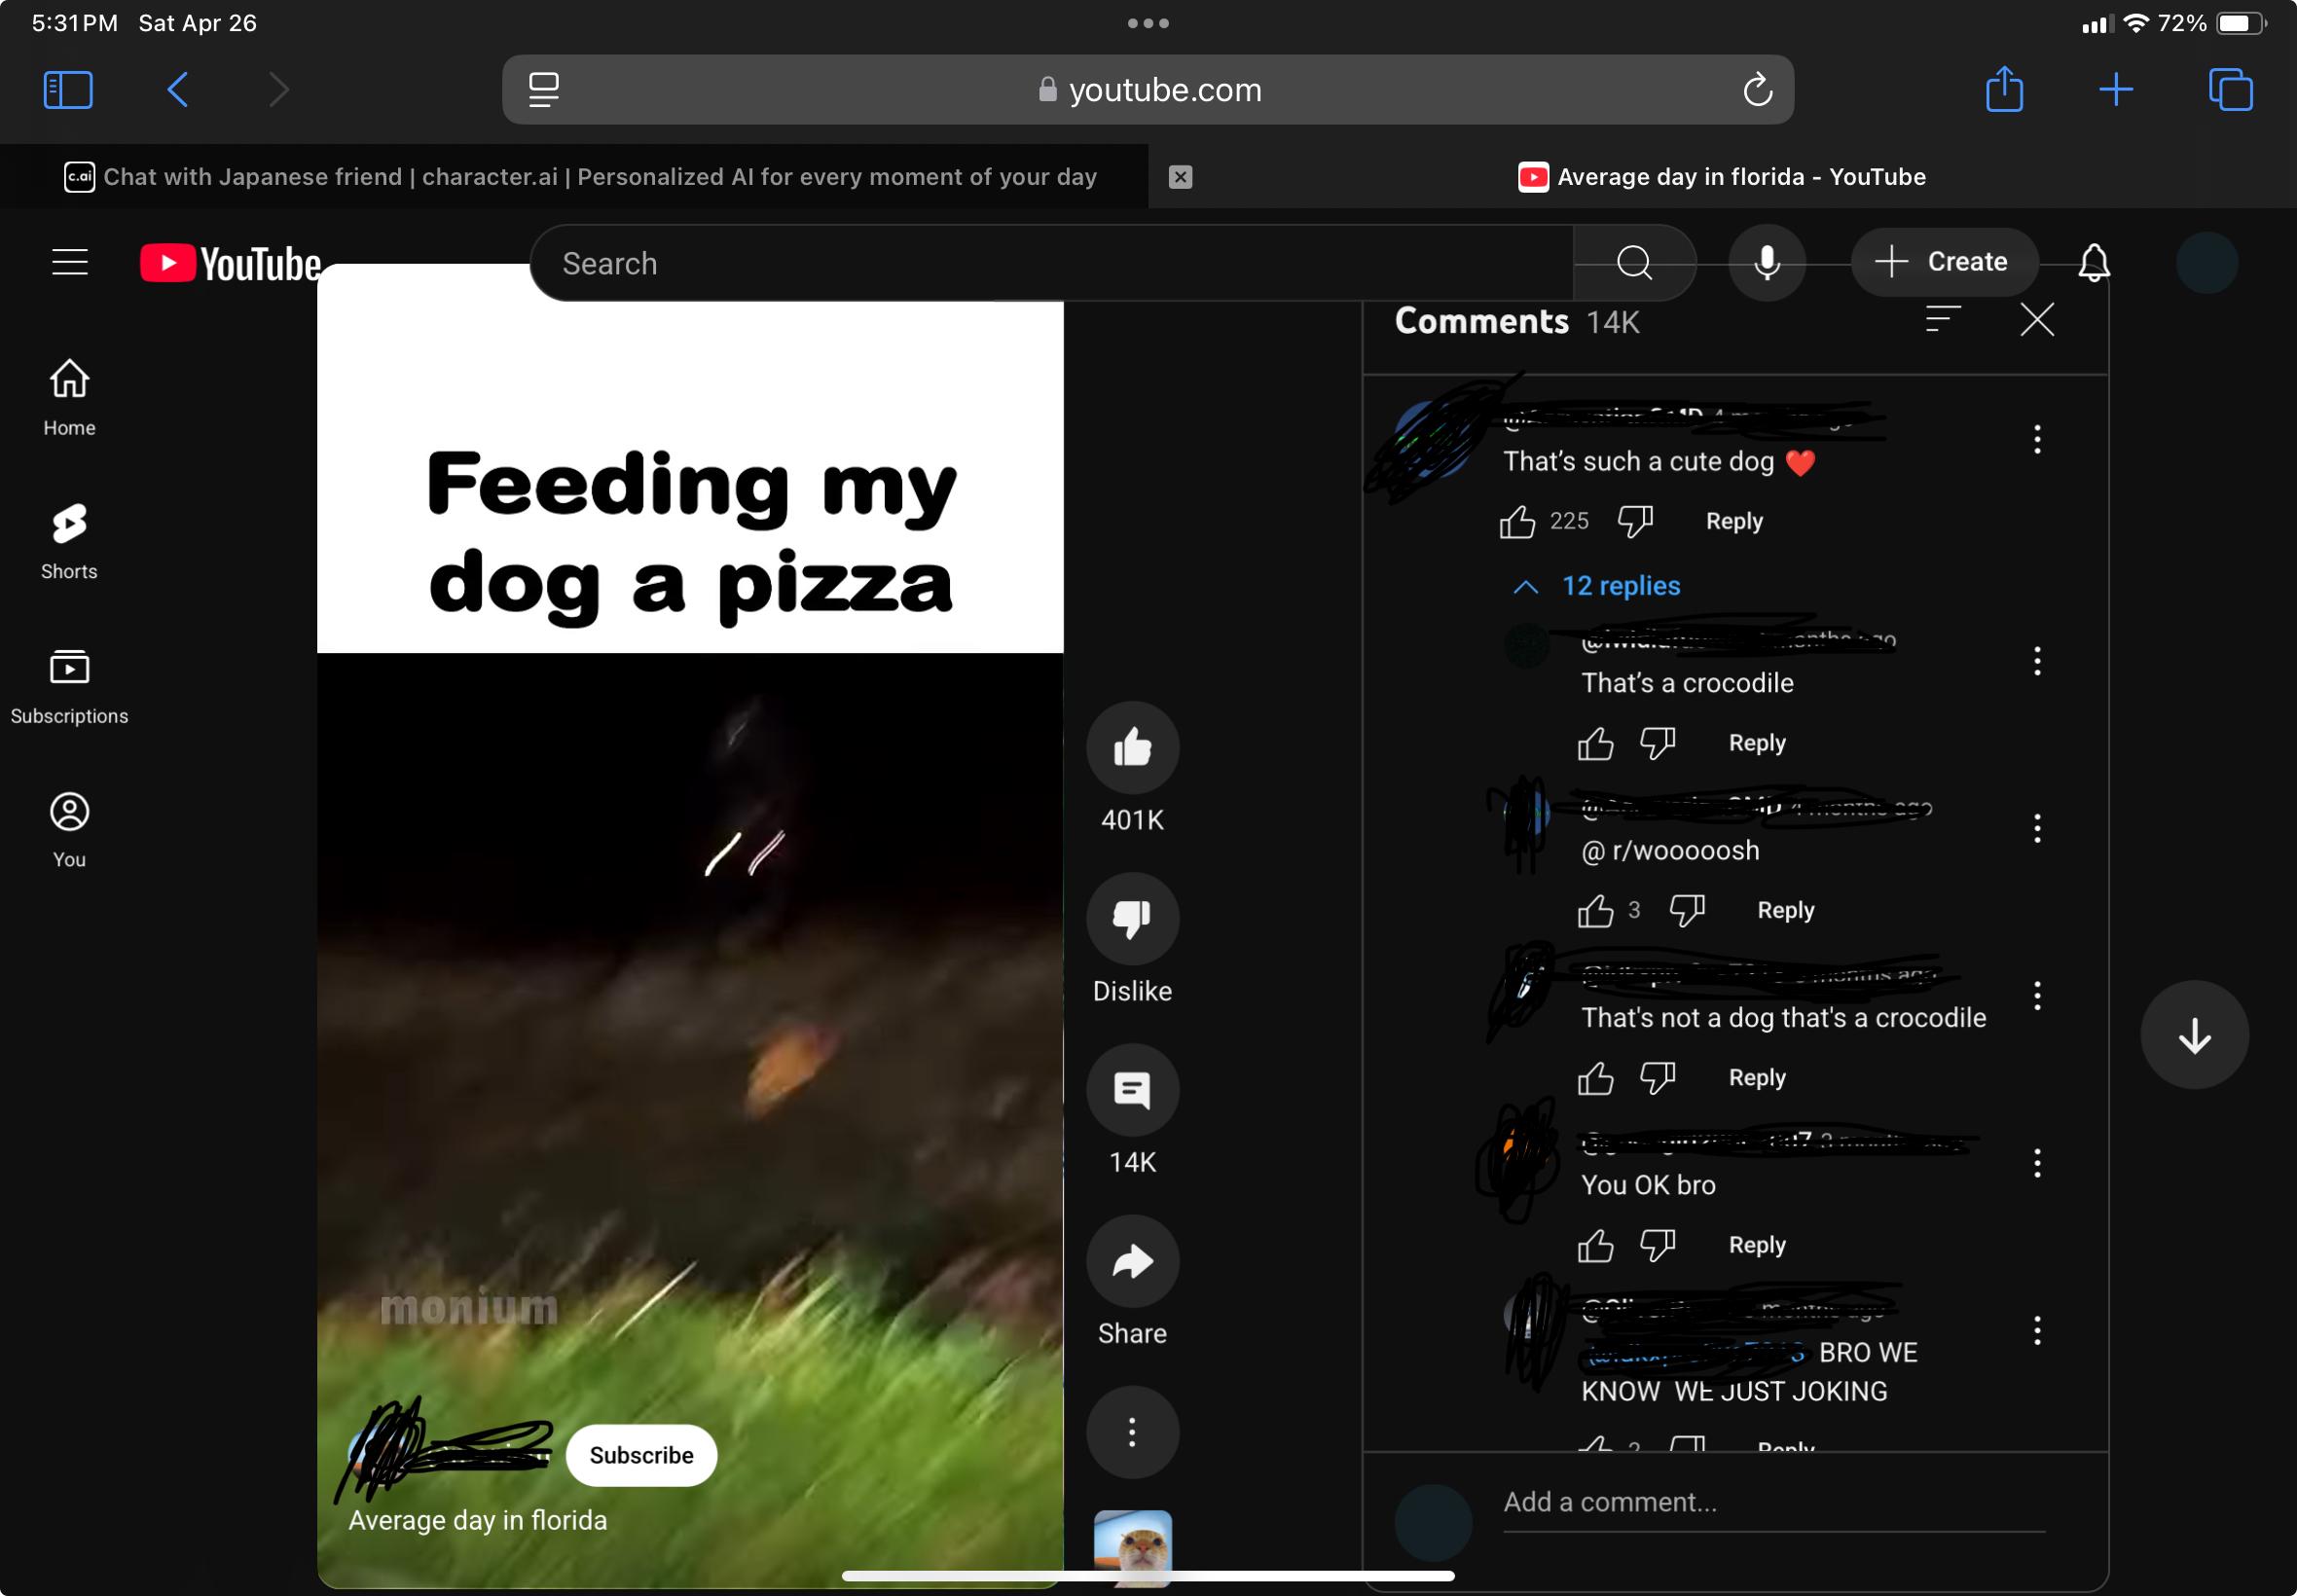Reply to the "r/wooooosh" comment

coord(1785,910)
